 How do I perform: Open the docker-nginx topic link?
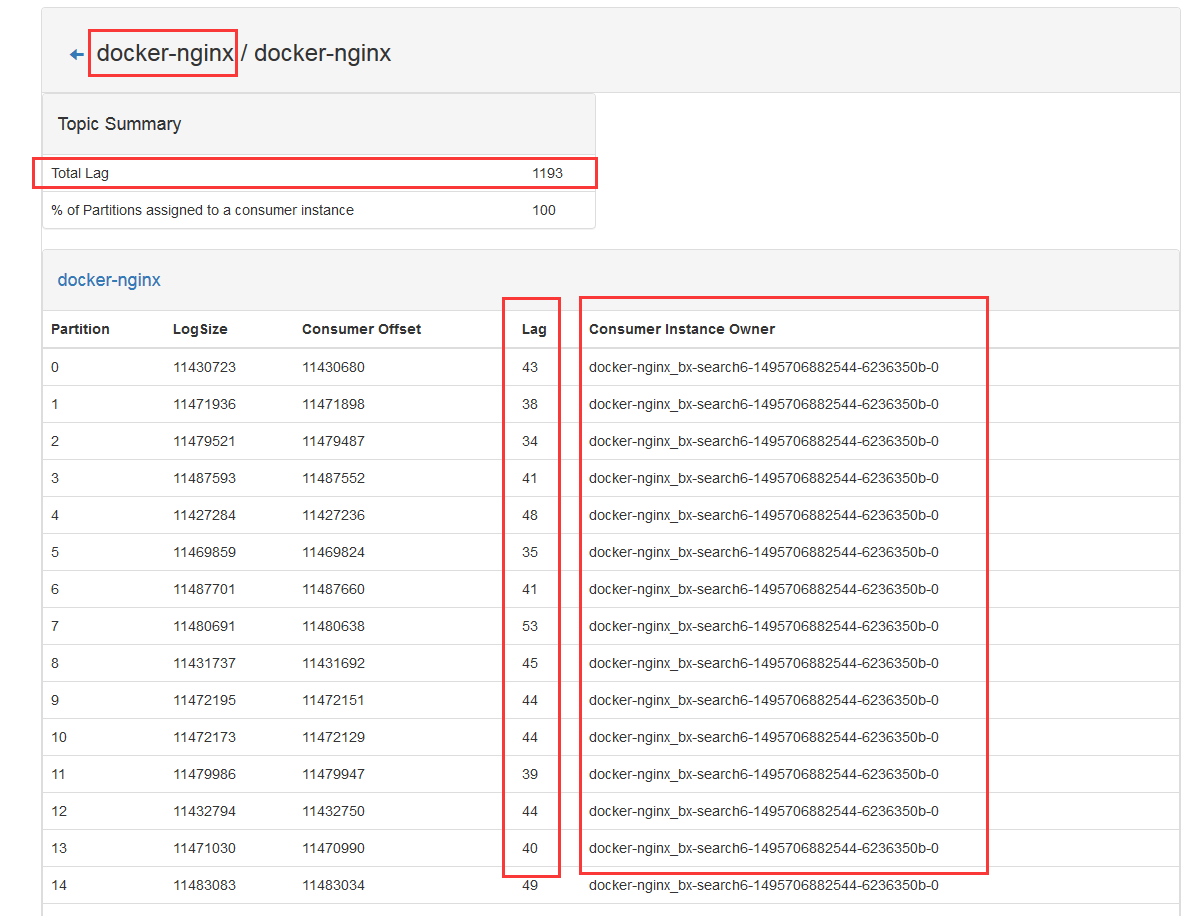coord(109,280)
